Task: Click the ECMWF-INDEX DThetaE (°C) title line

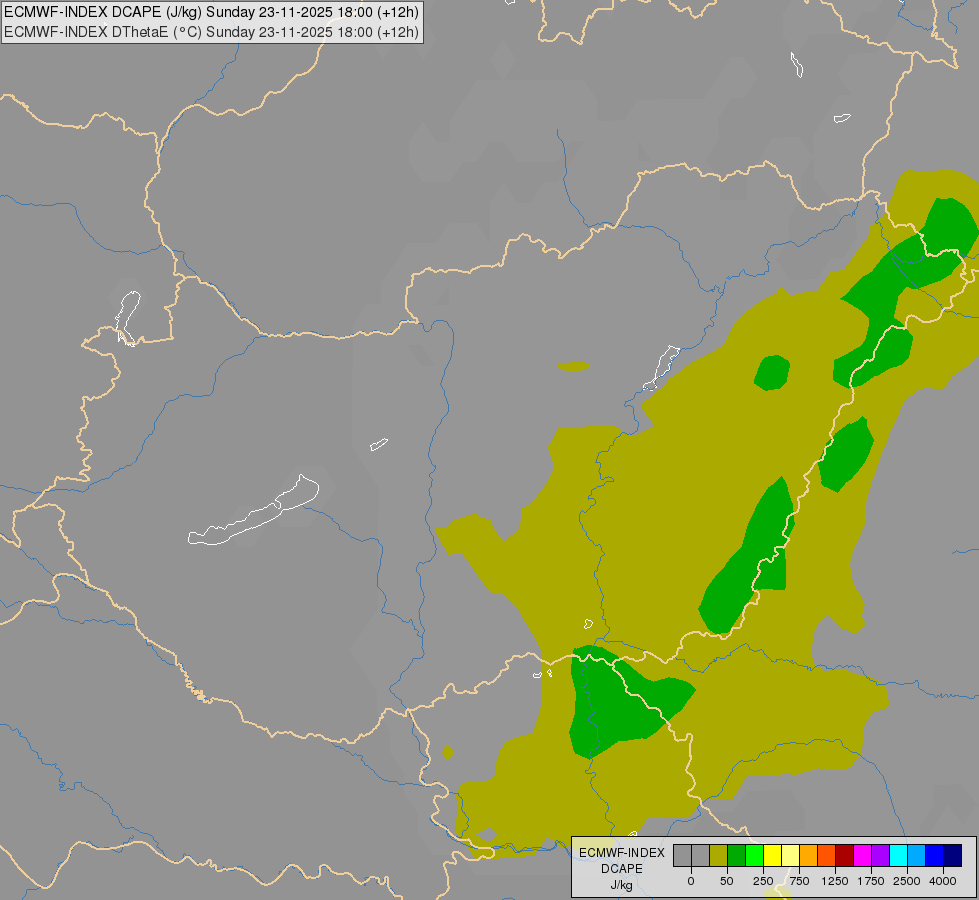Action: [x=212, y=32]
